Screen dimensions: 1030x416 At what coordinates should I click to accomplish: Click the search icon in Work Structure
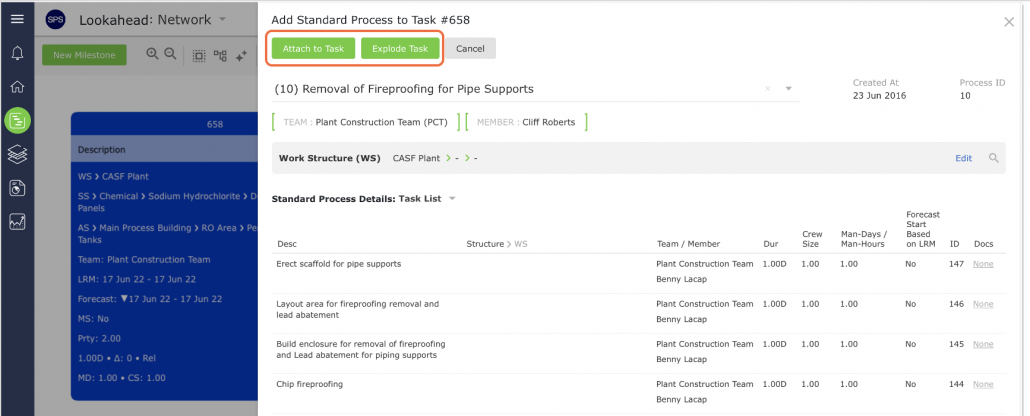click(x=993, y=158)
